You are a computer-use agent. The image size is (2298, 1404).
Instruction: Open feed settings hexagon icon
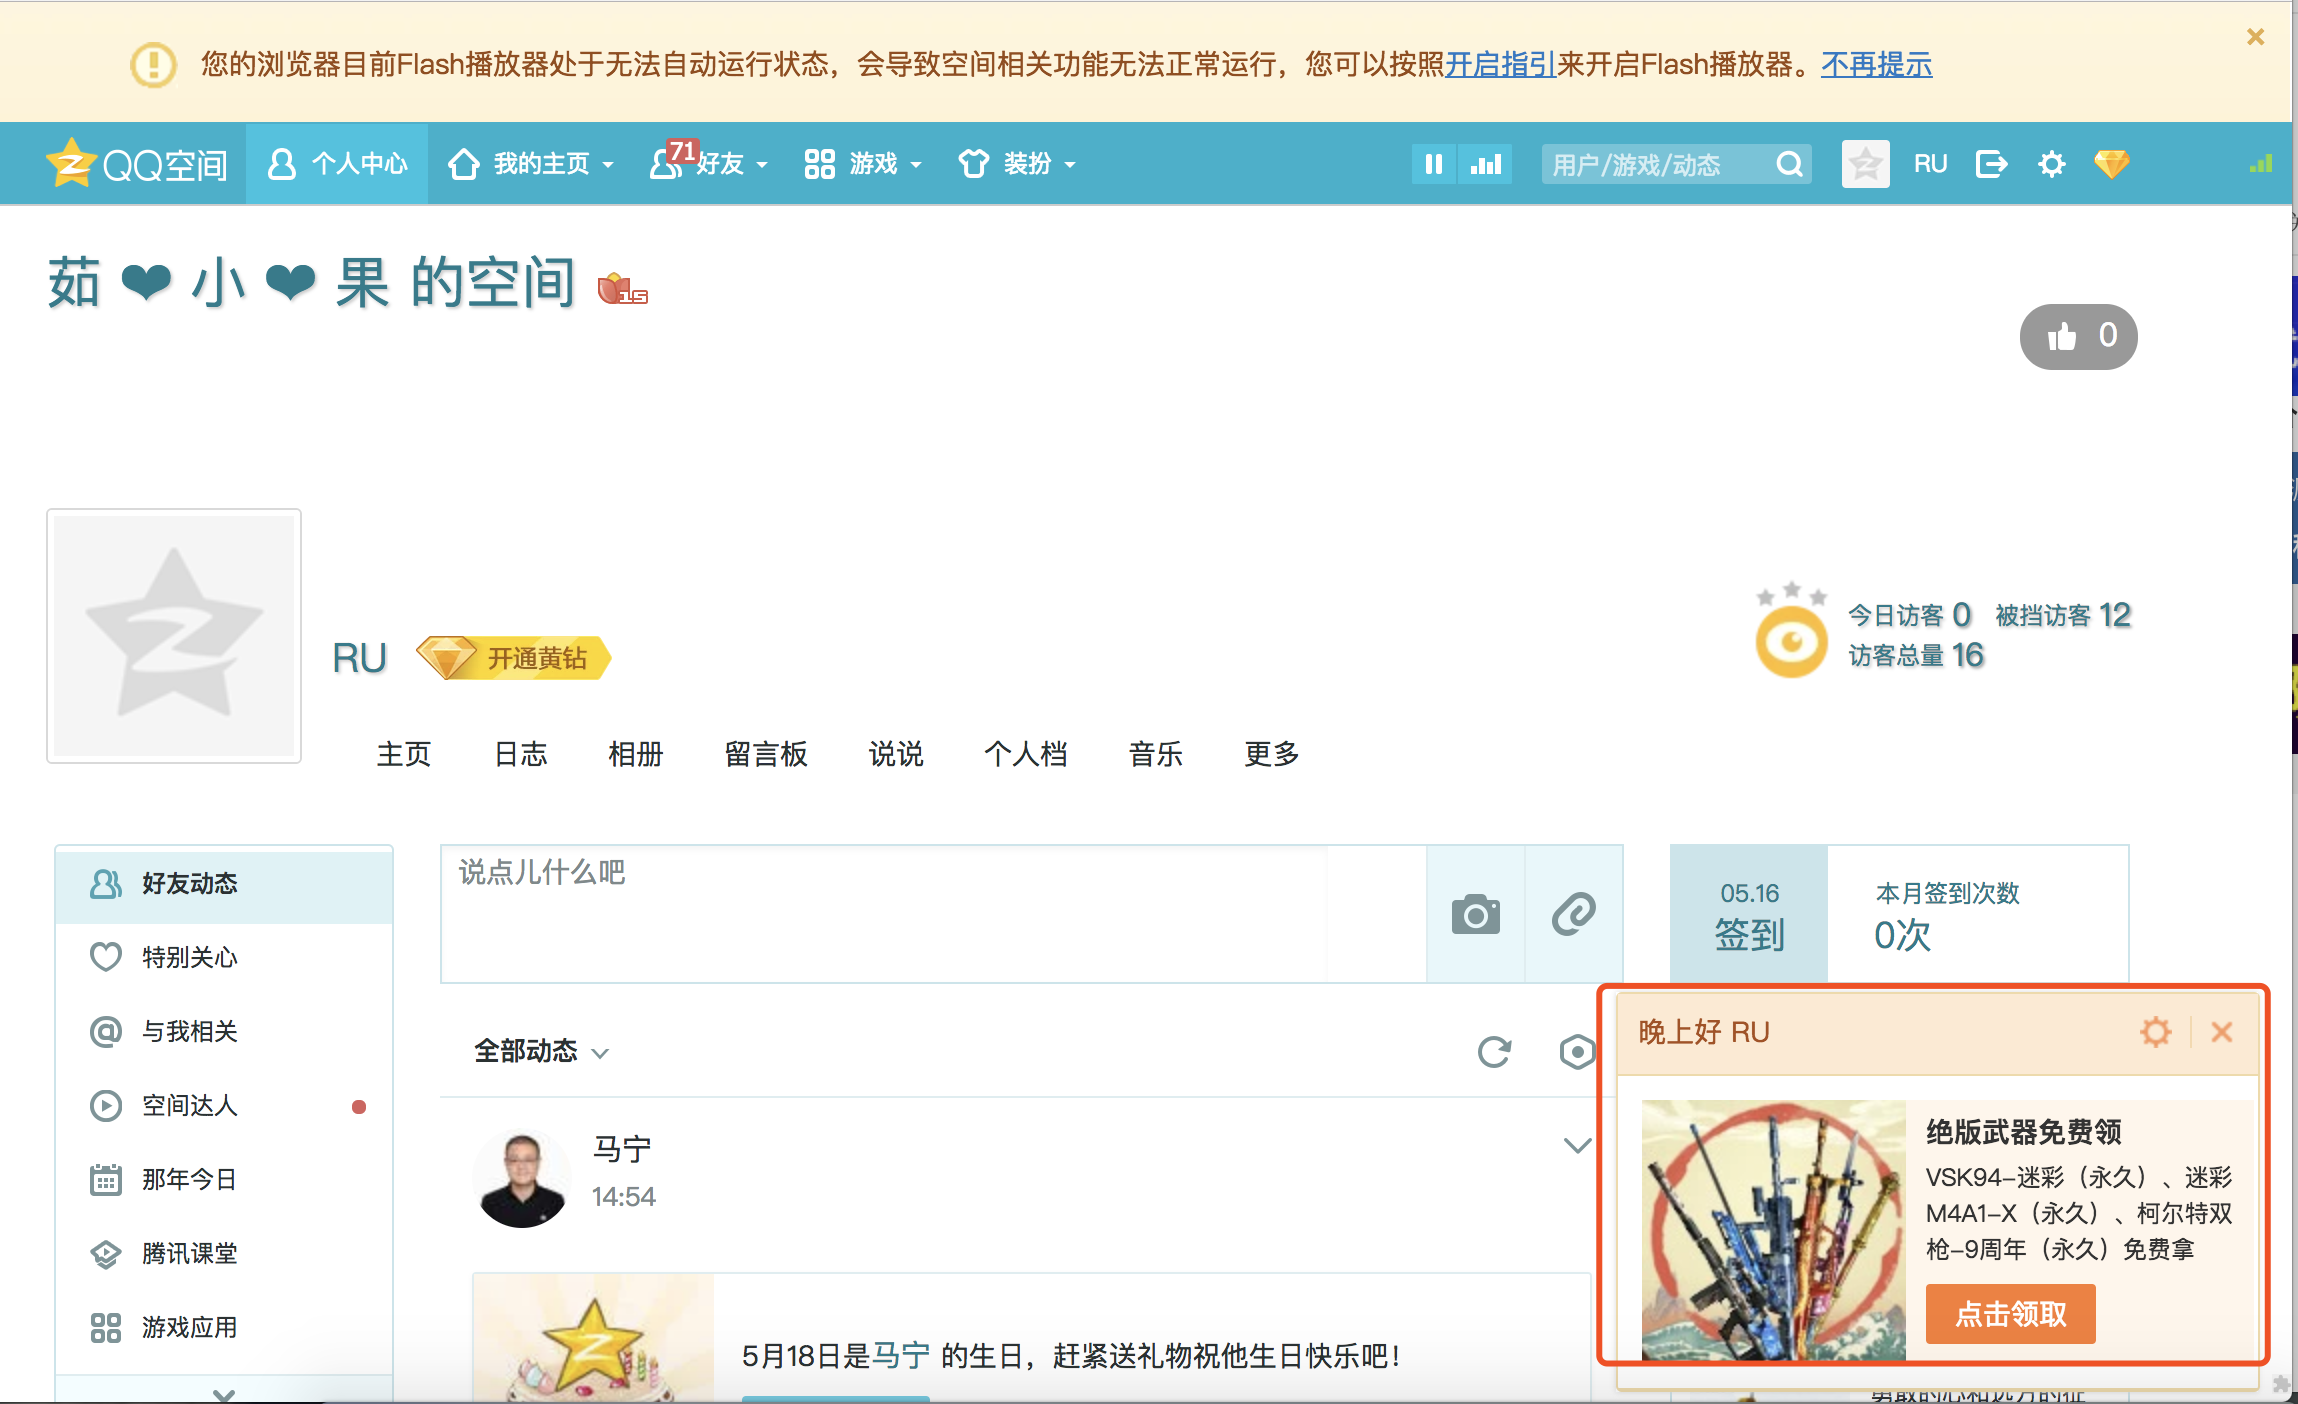[x=1577, y=1051]
